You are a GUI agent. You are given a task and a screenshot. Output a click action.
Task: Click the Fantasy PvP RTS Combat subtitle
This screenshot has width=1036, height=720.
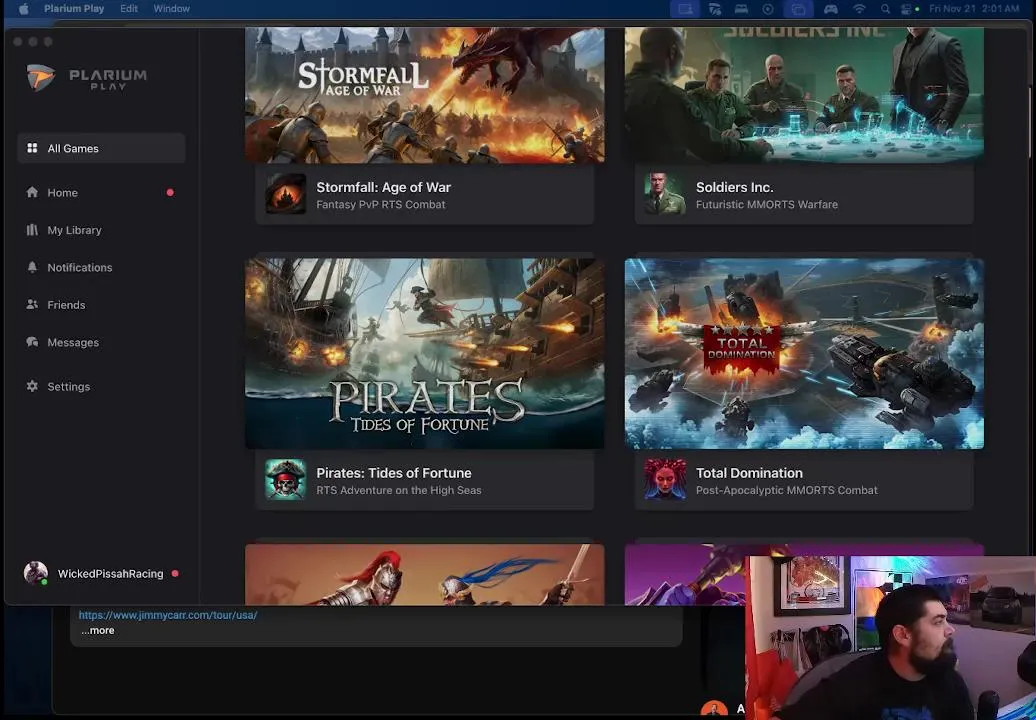point(381,205)
